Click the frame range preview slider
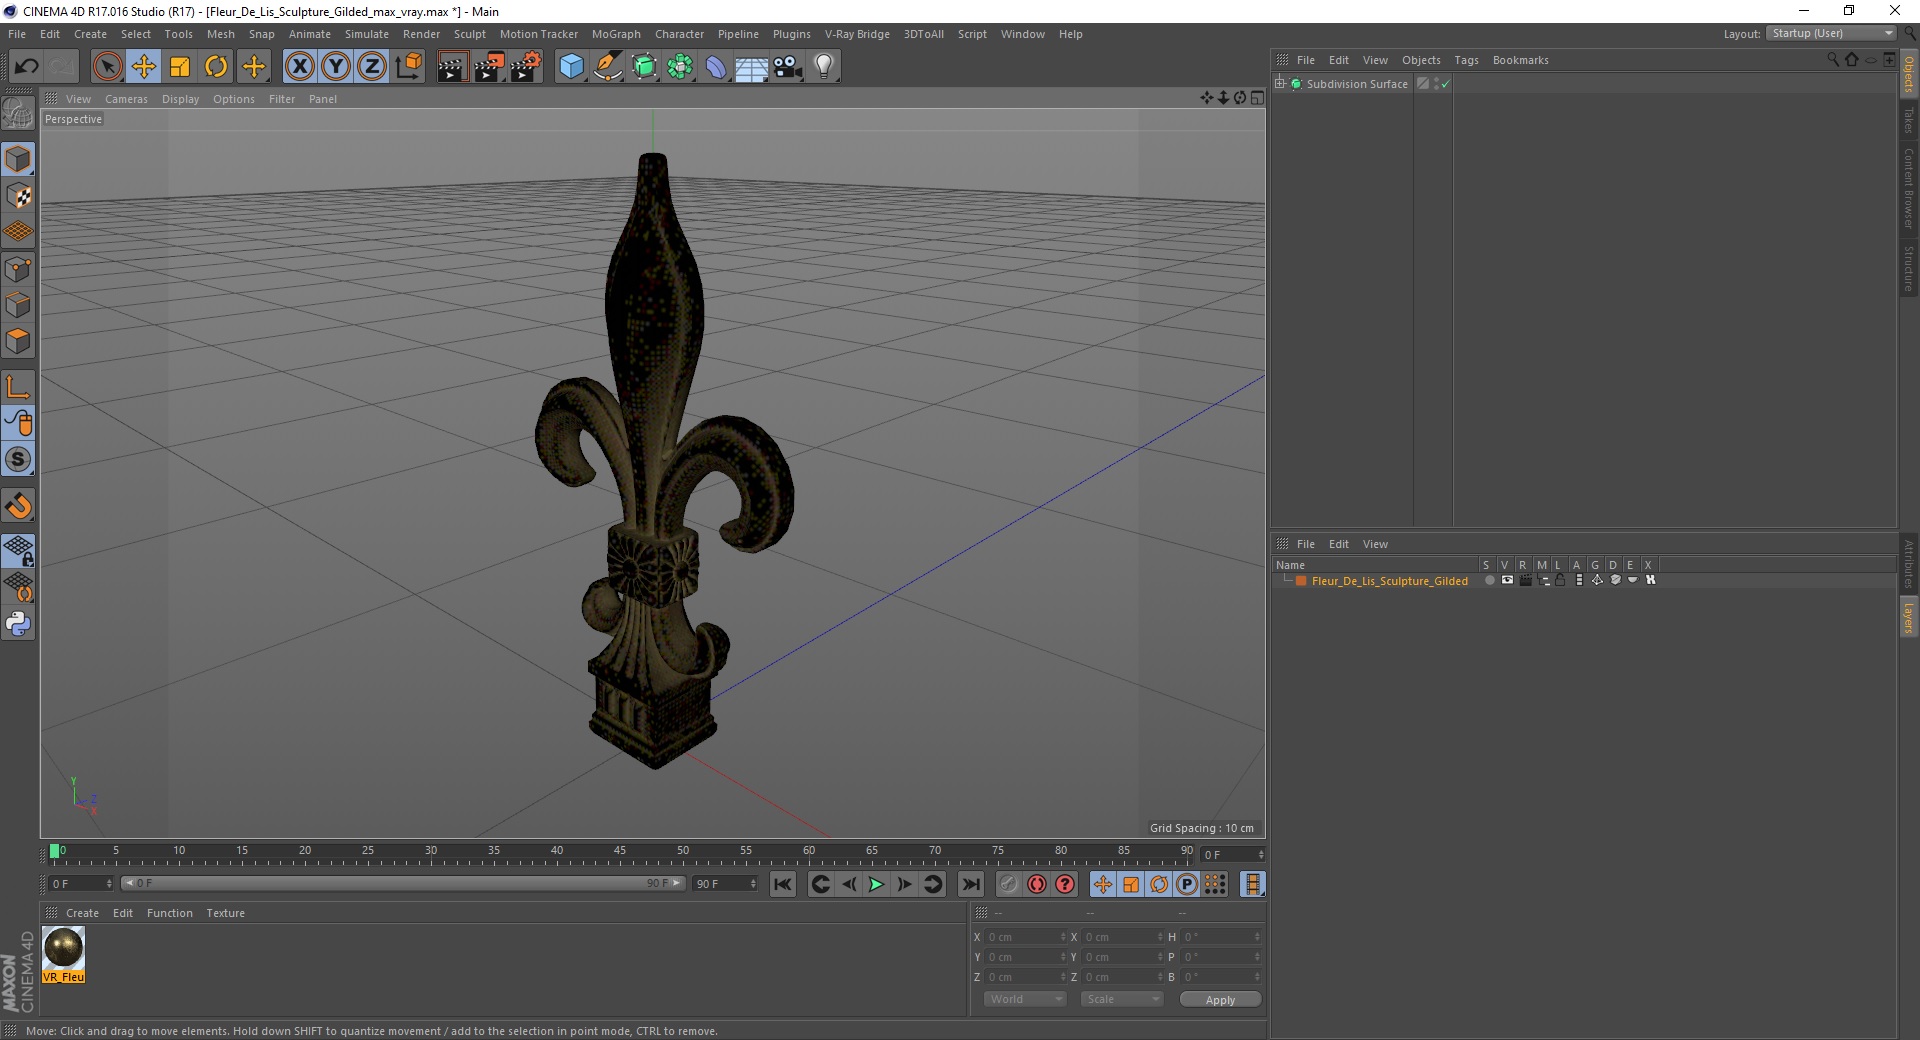Viewport: 1920px width, 1040px height. pyautogui.click(x=402, y=883)
